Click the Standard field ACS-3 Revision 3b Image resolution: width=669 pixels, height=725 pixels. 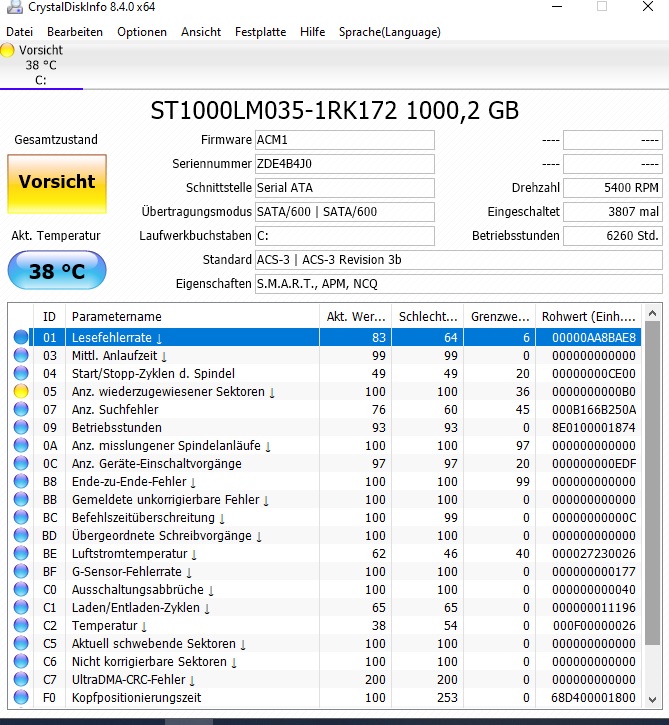(x=459, y=260)
